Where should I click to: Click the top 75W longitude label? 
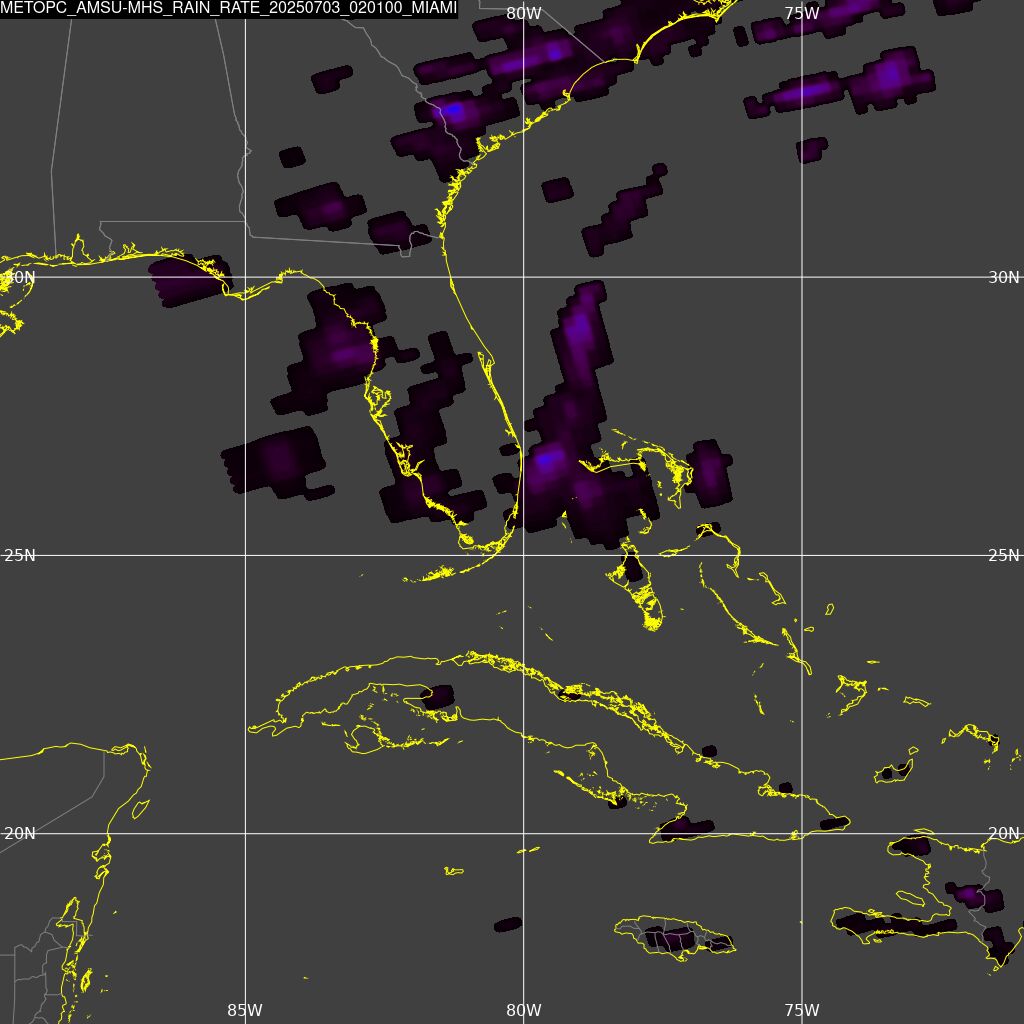pos(802,14)
